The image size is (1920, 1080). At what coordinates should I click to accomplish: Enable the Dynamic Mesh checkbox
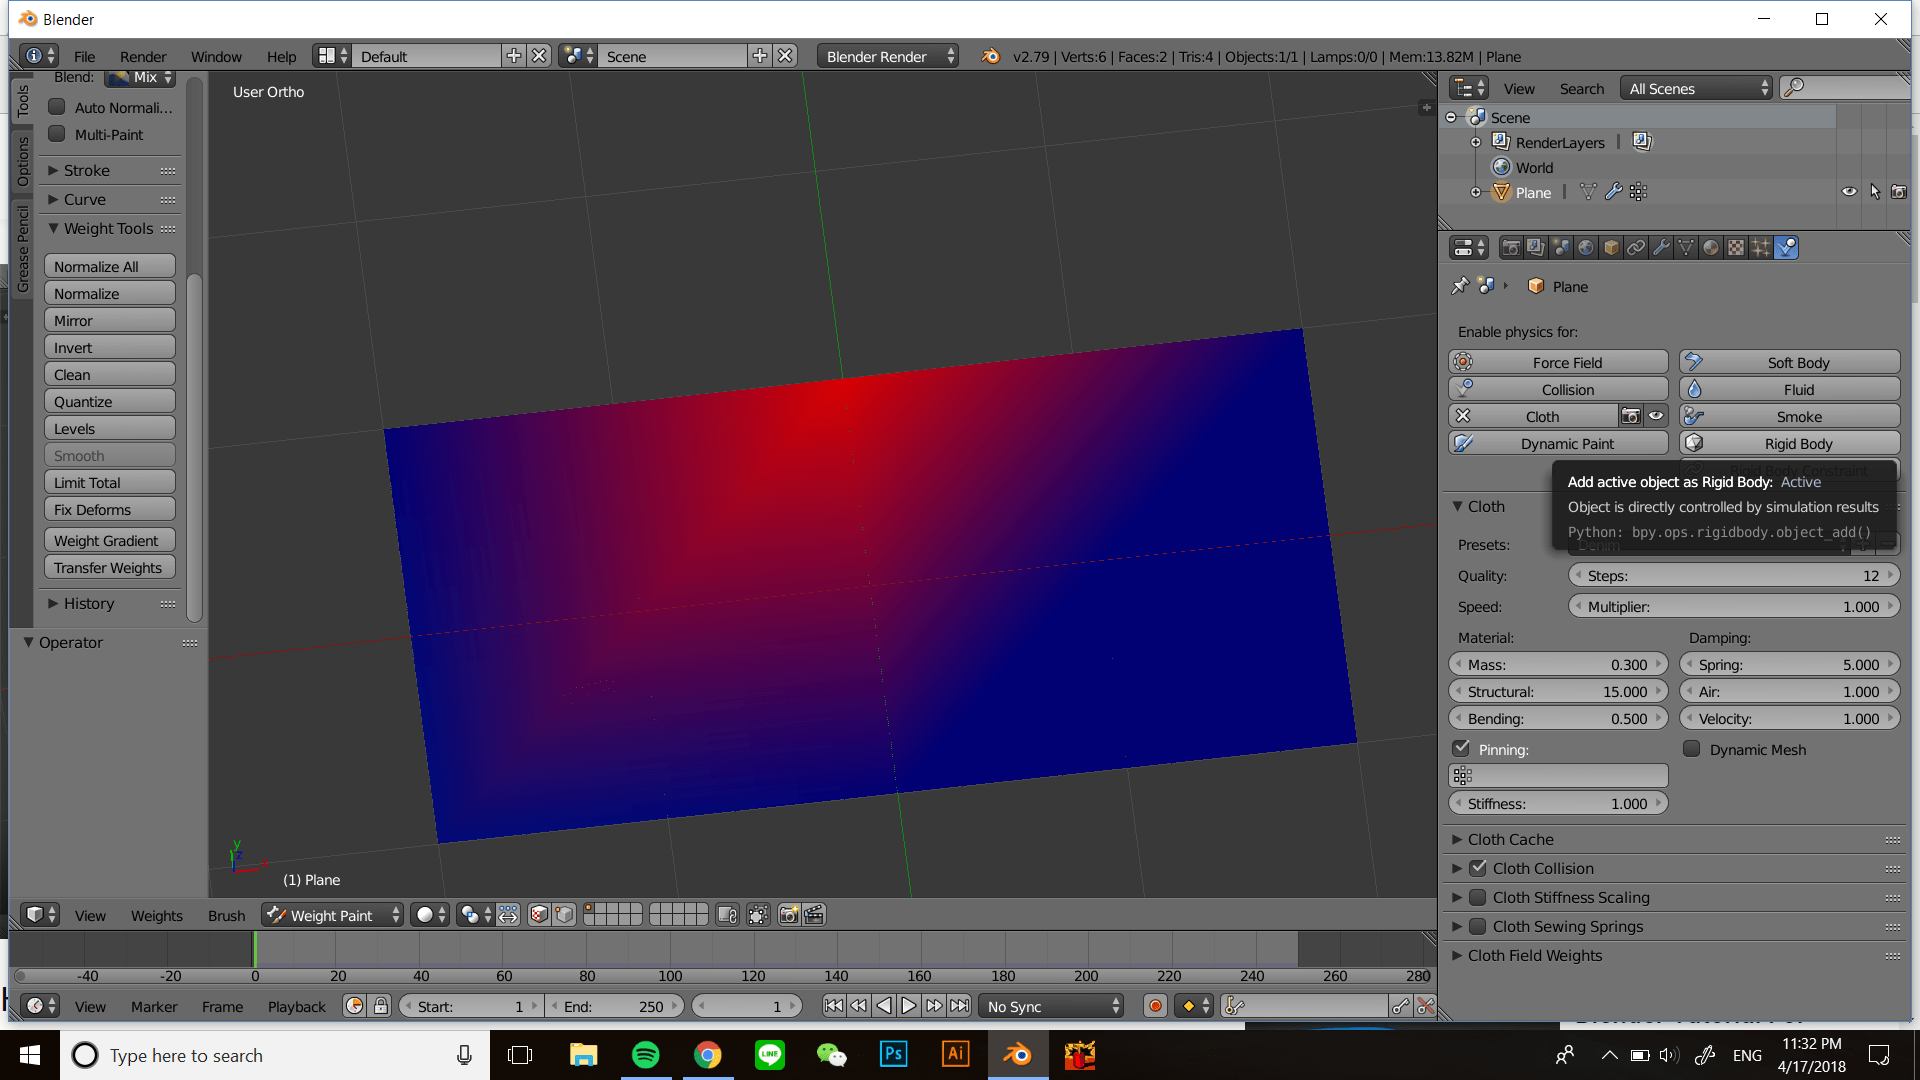click(1692, 749)
